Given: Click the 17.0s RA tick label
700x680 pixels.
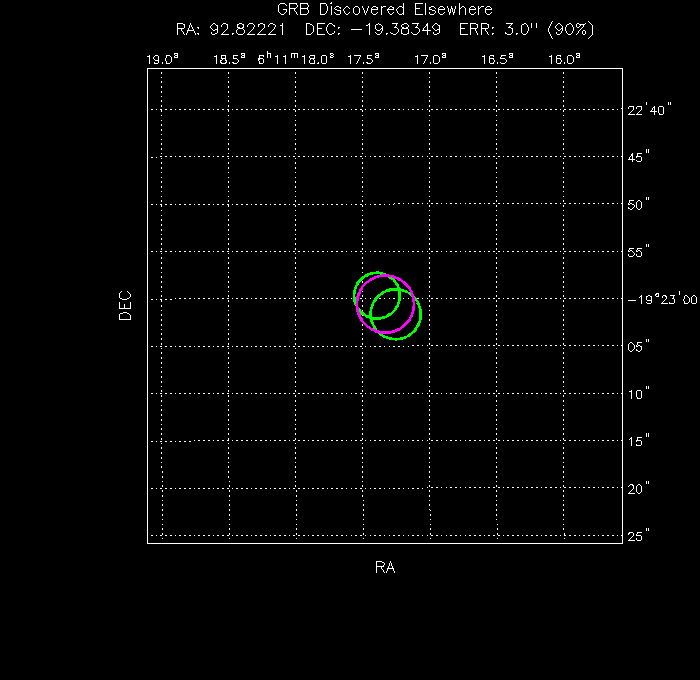Looking at the screenshot, I should point(430,59).
